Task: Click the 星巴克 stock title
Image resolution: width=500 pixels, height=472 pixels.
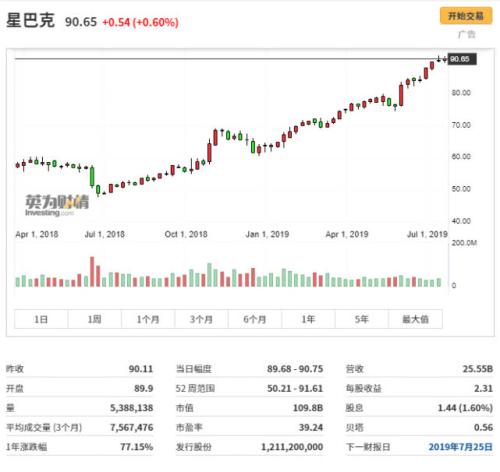Action: (x=30, y=21)
